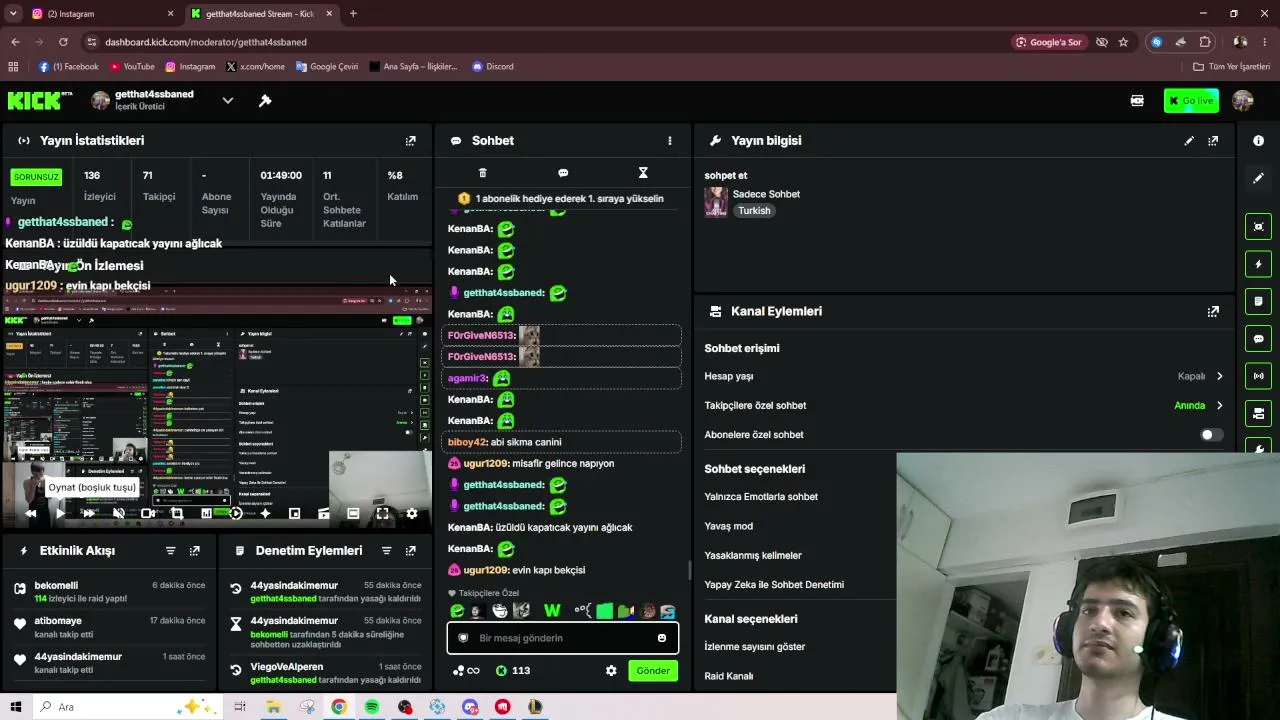Go to Kick home via the KICK logo
The image size is (1280, 720).
40,100
